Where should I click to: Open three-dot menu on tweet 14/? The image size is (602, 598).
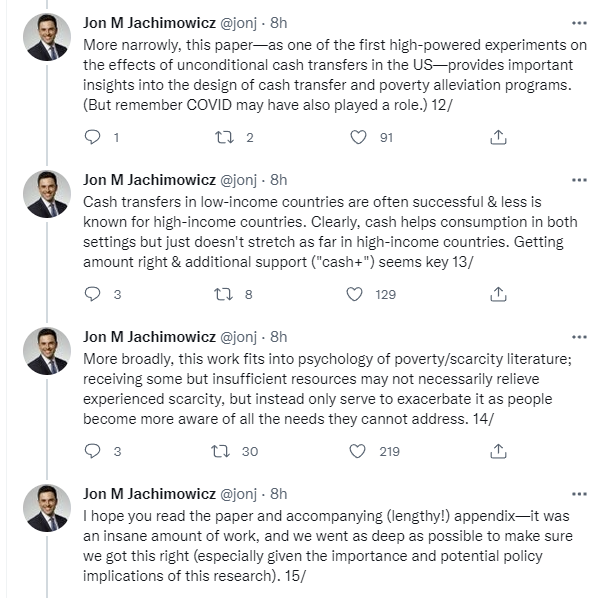[579, 337]
